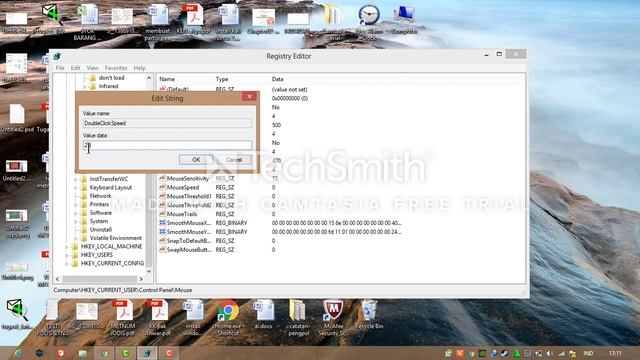640x360 pixels.
Task: Expand the HKEY_LOCAL_MACHINE tree node
Action: click(x=67, y=247)
